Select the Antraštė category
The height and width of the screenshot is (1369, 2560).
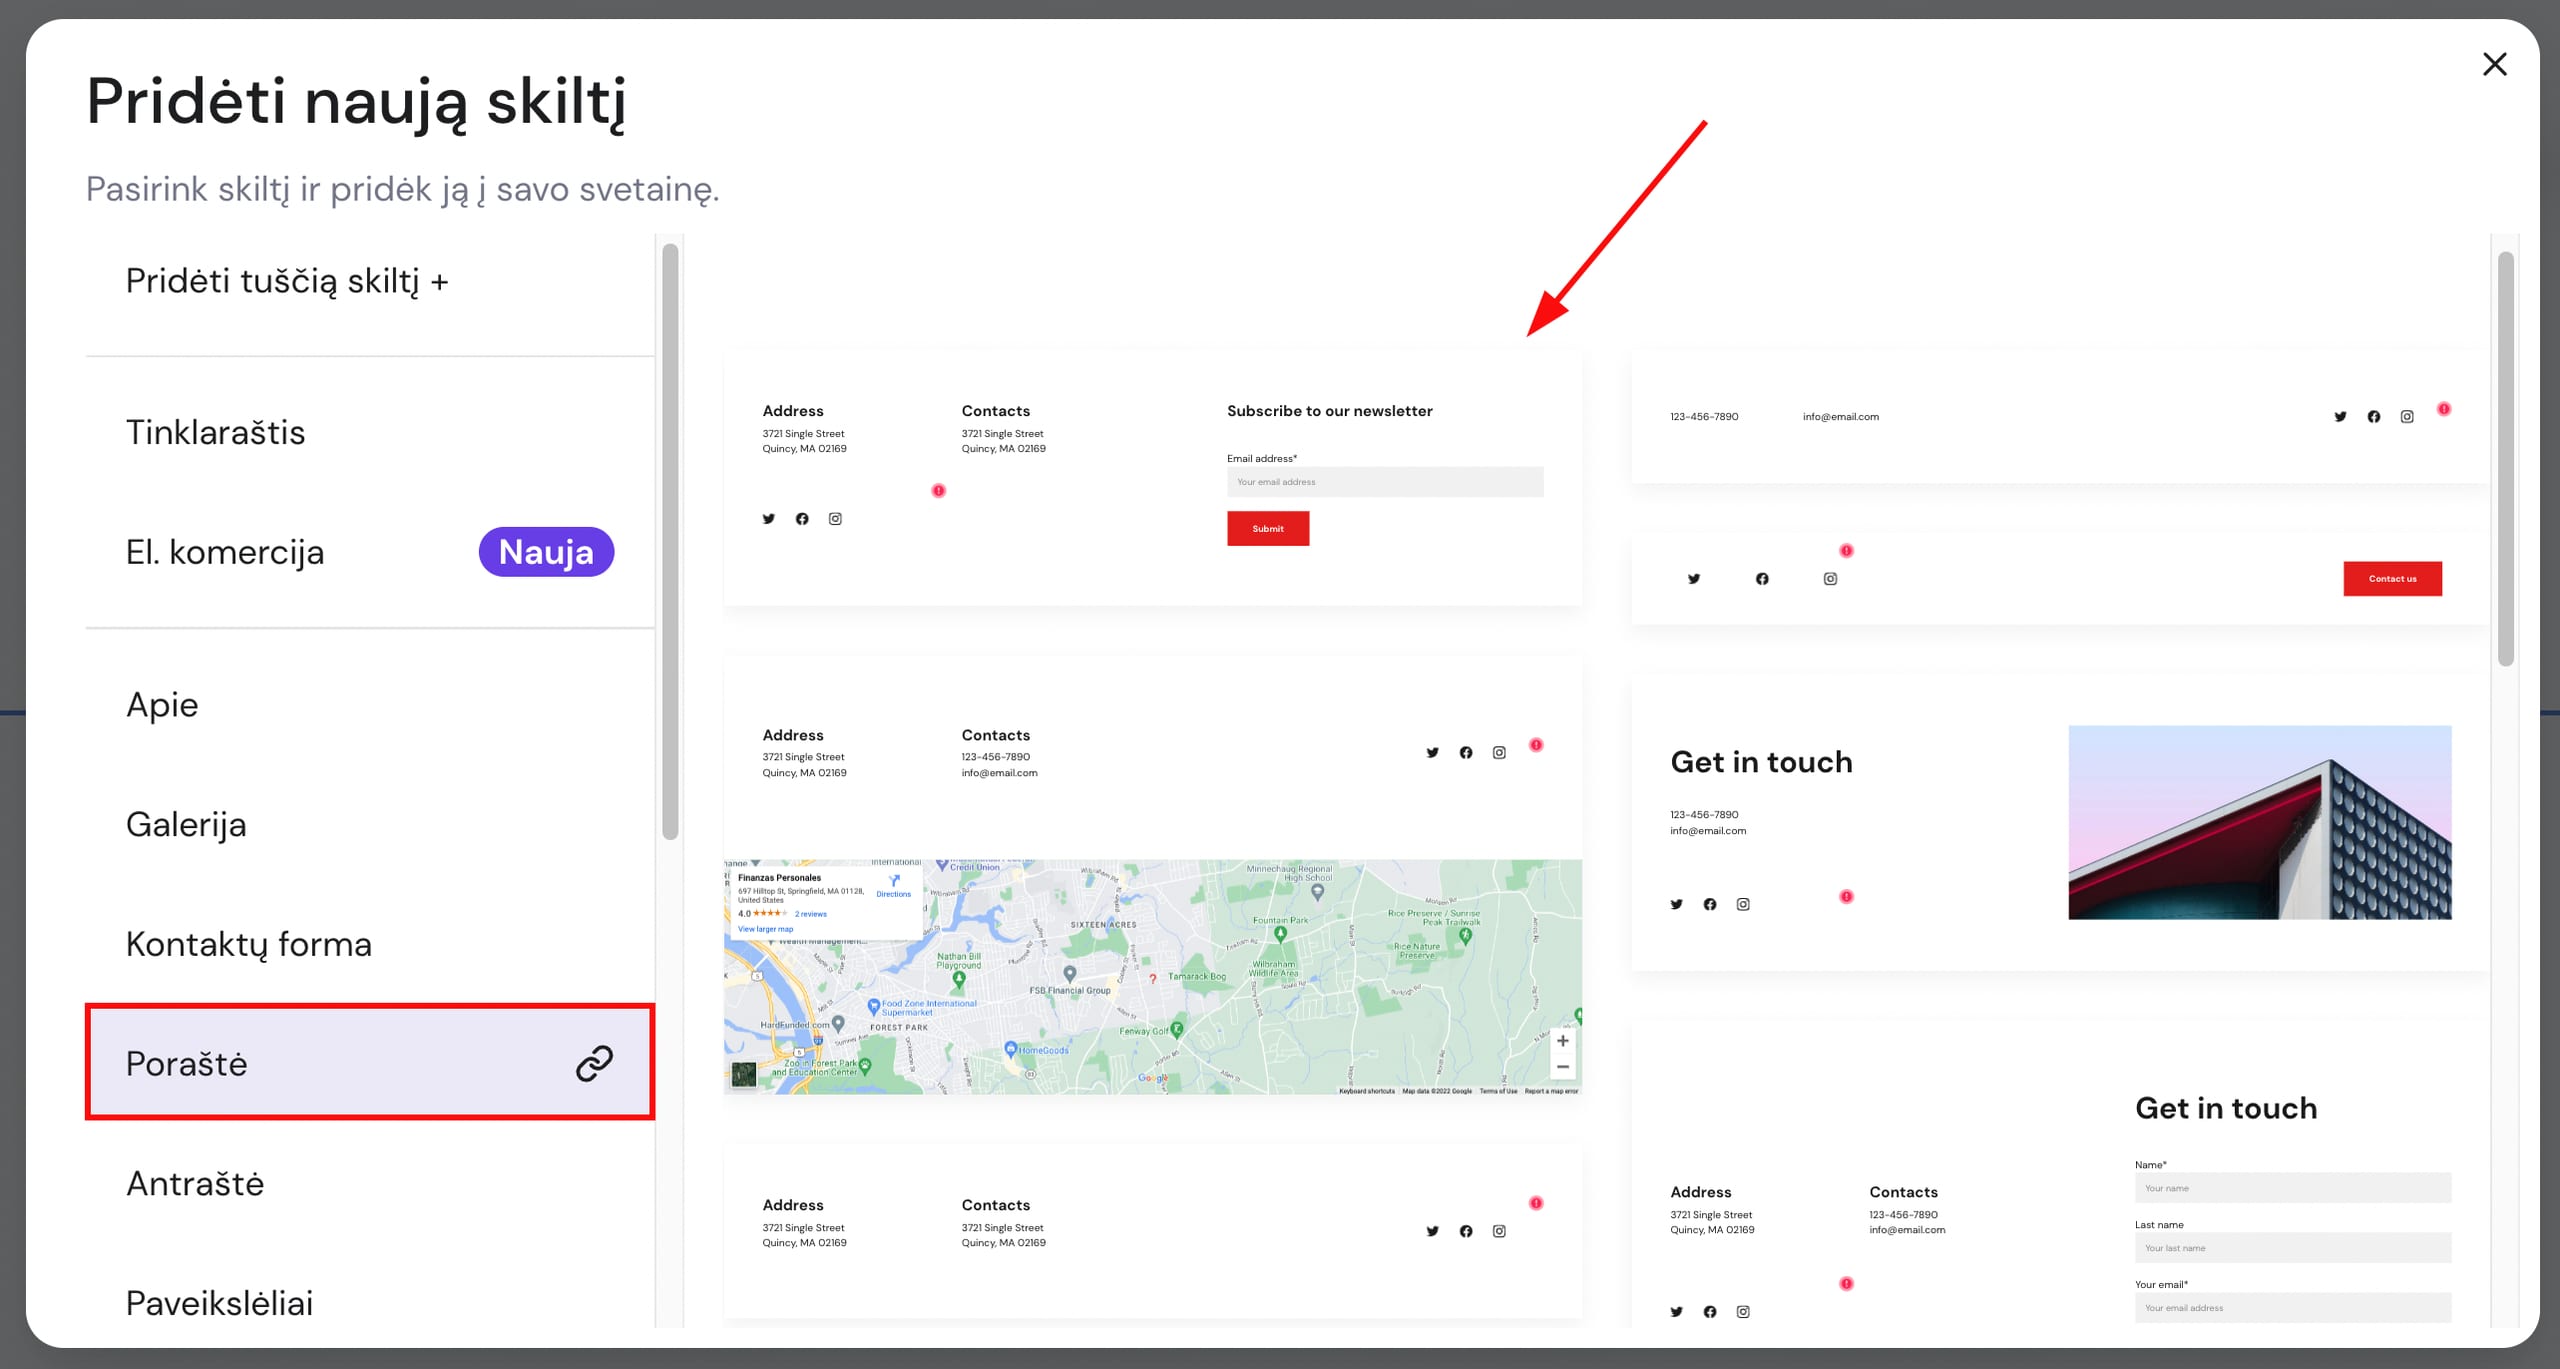195,1183
